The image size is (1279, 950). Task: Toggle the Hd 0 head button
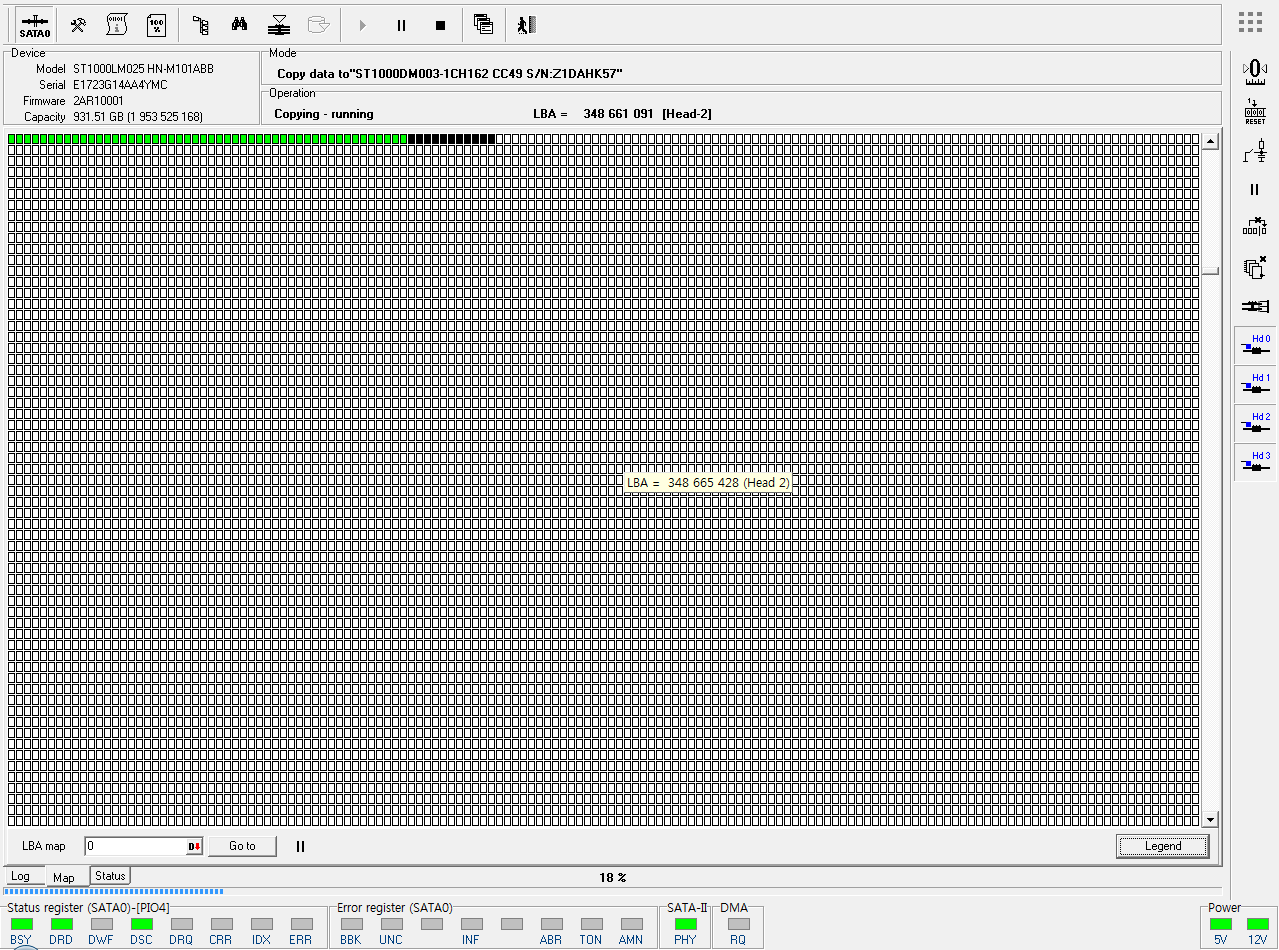[x=1255, y=344]
